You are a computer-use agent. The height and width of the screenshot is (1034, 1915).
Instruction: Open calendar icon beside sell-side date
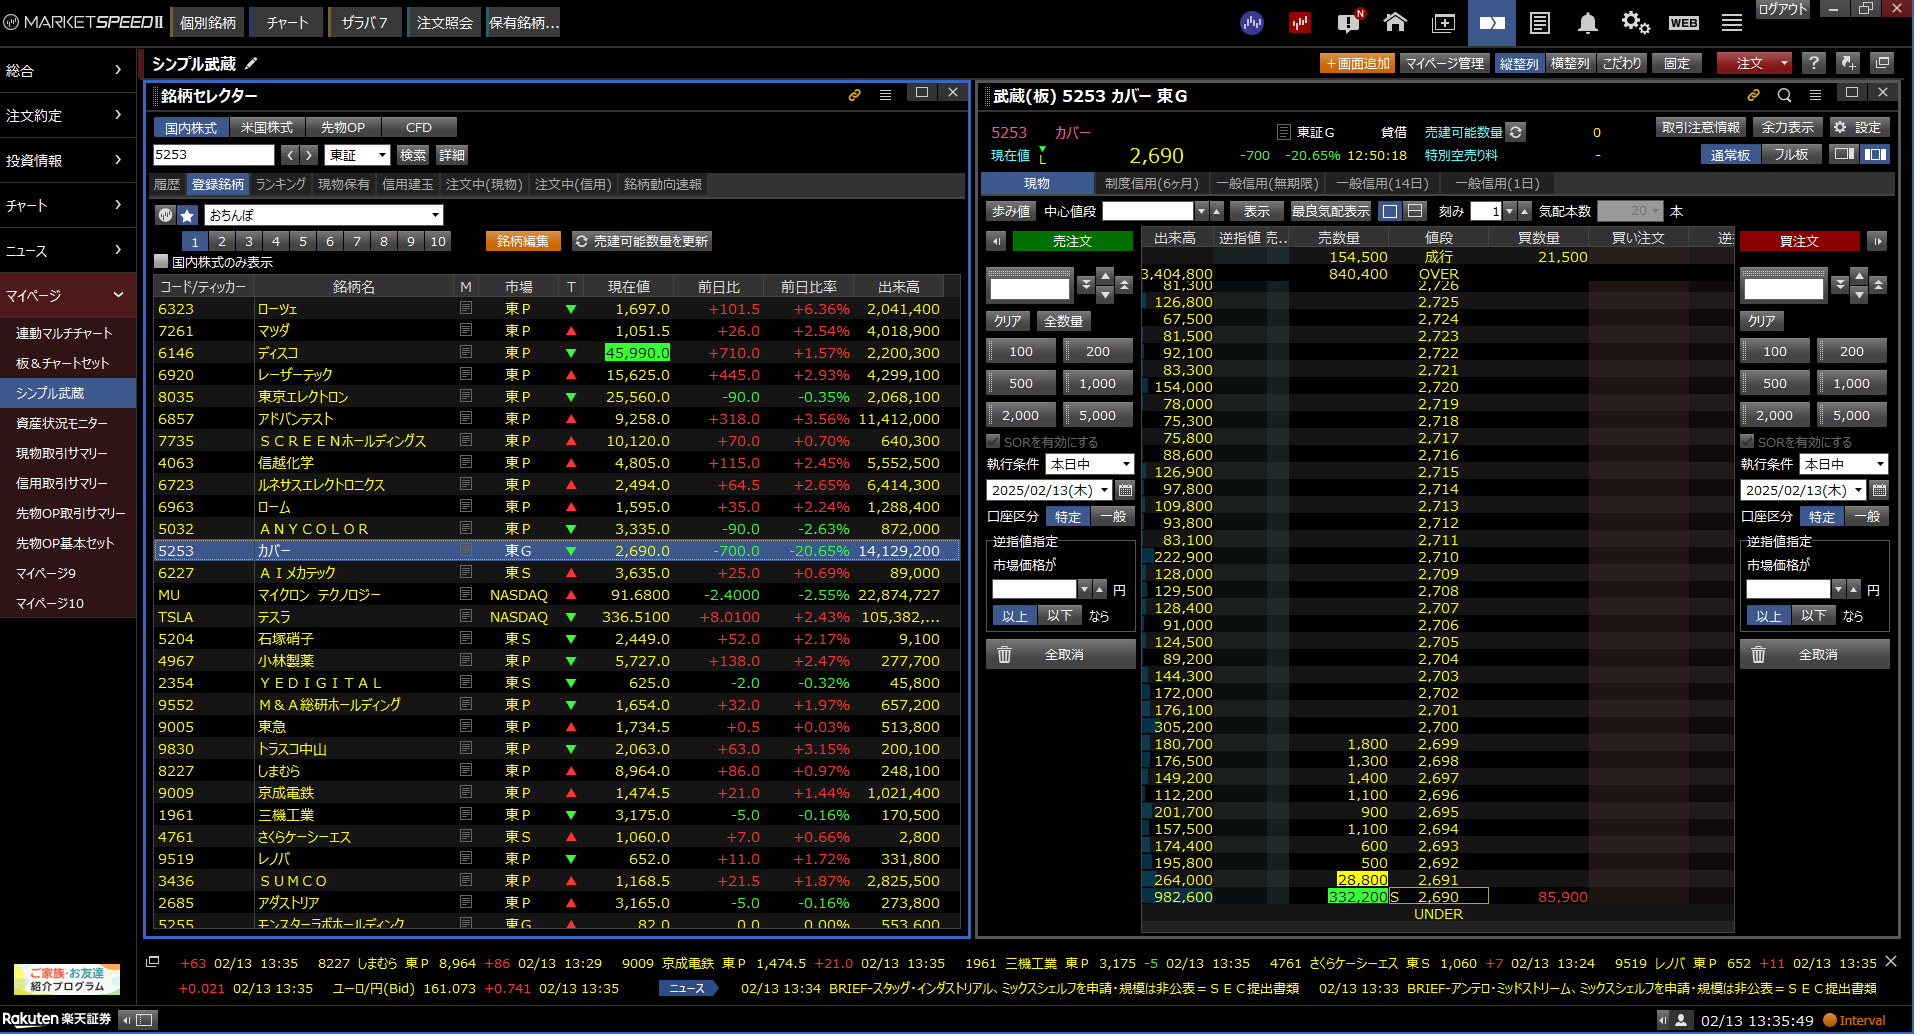1125,490
